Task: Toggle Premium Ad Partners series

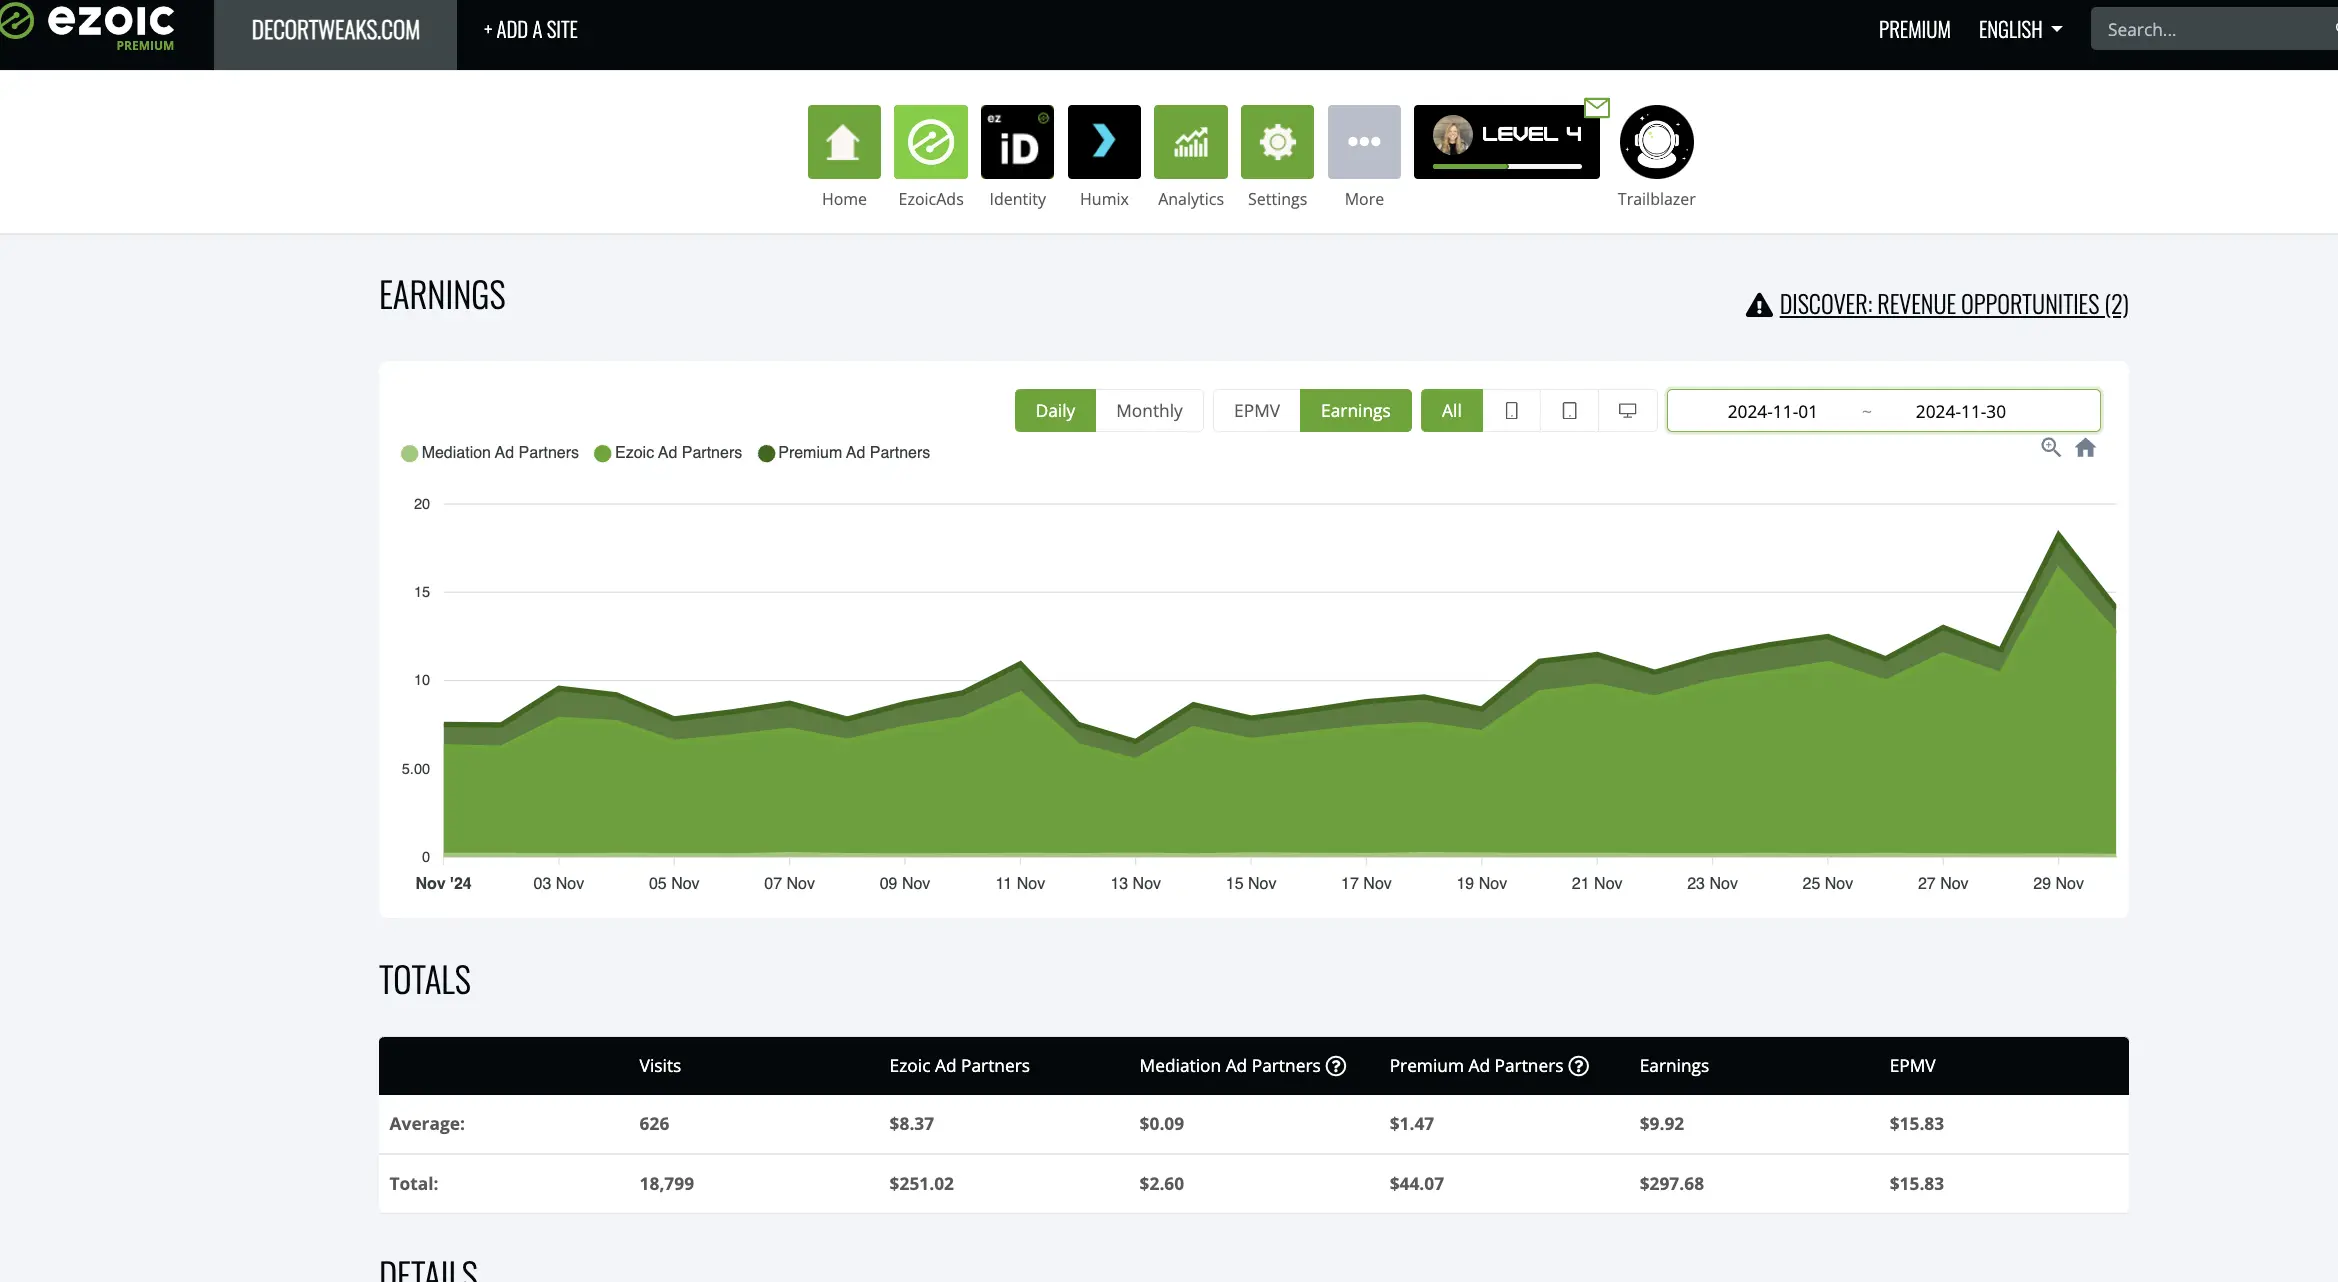Action: point(844,453)
